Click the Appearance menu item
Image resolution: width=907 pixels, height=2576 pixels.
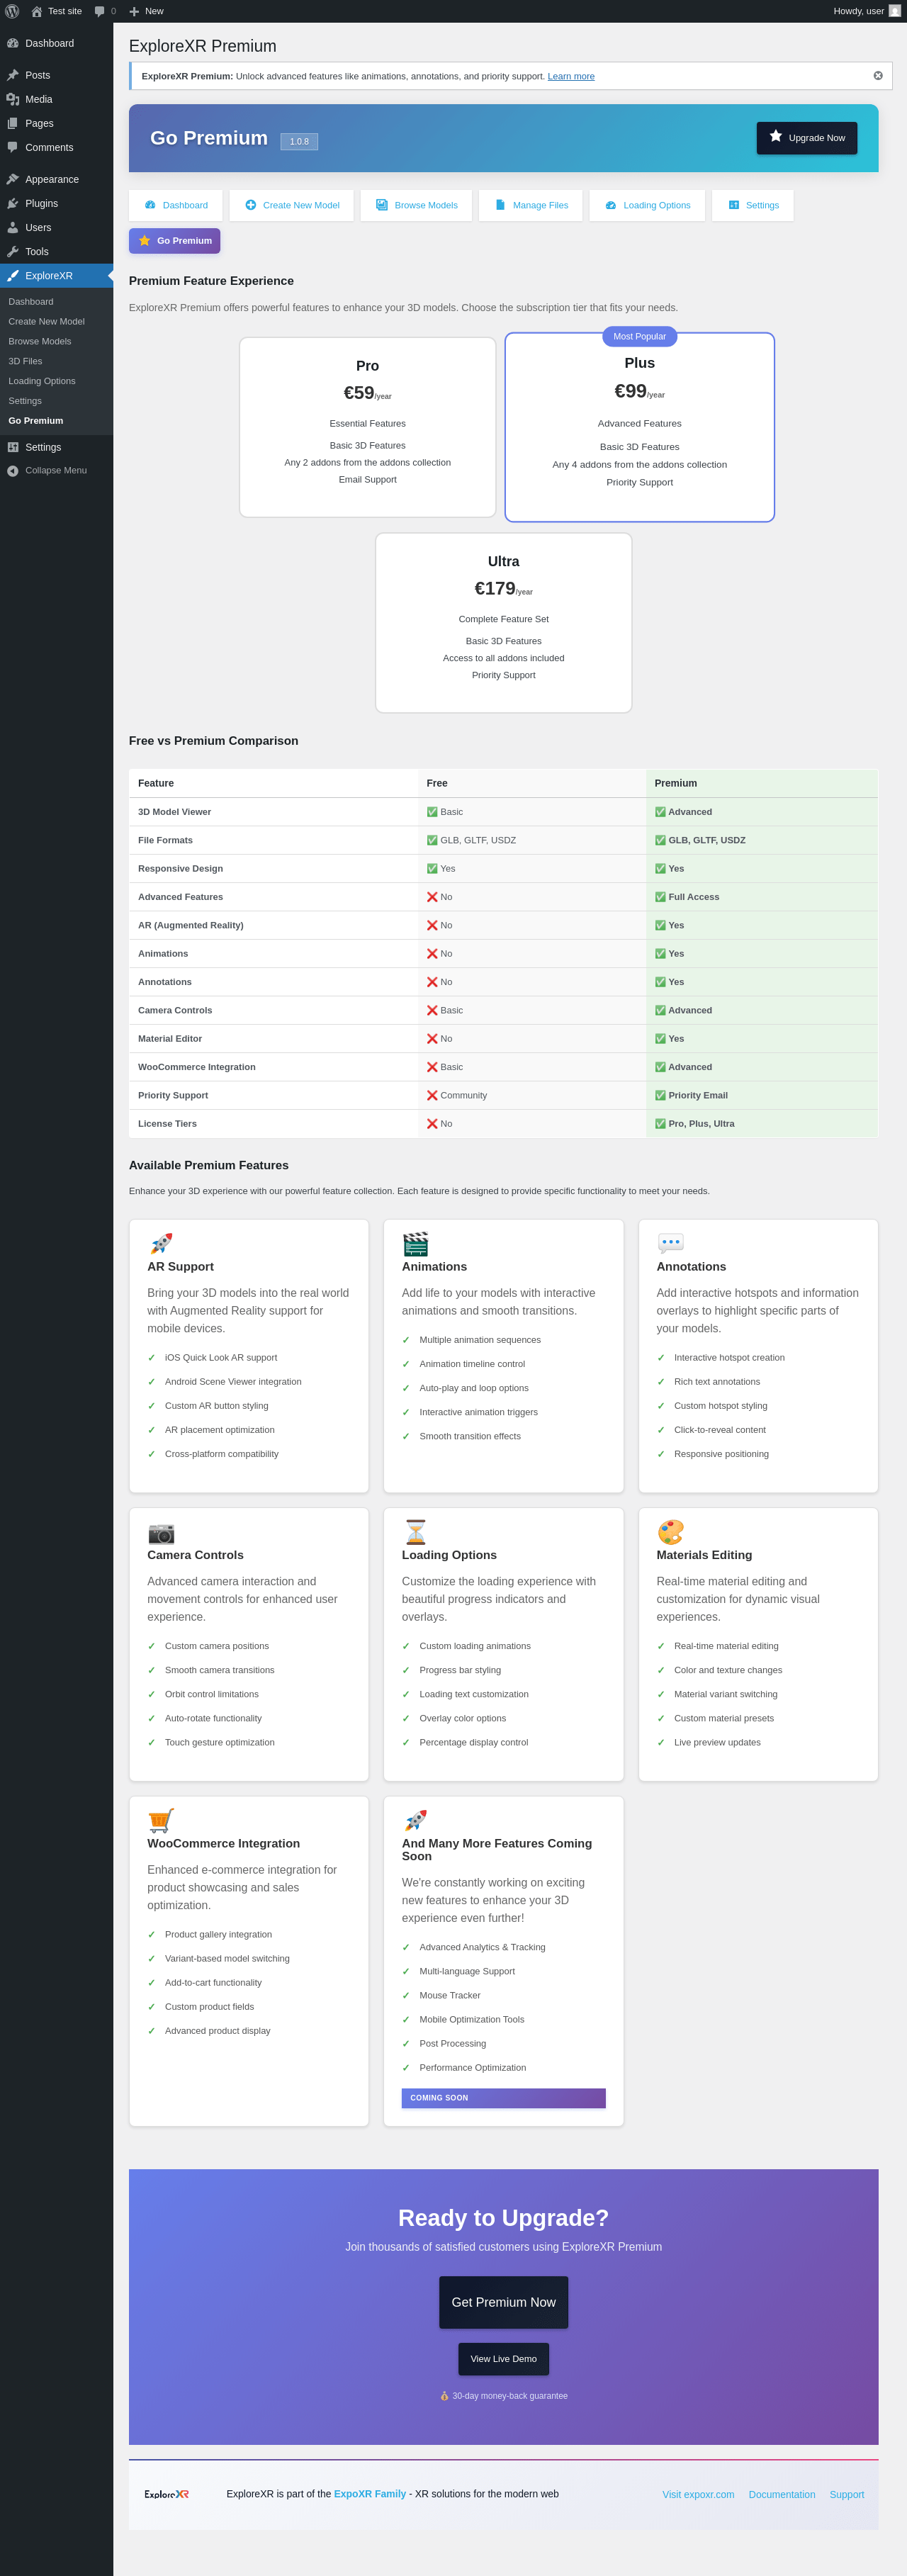coord(51,179)
